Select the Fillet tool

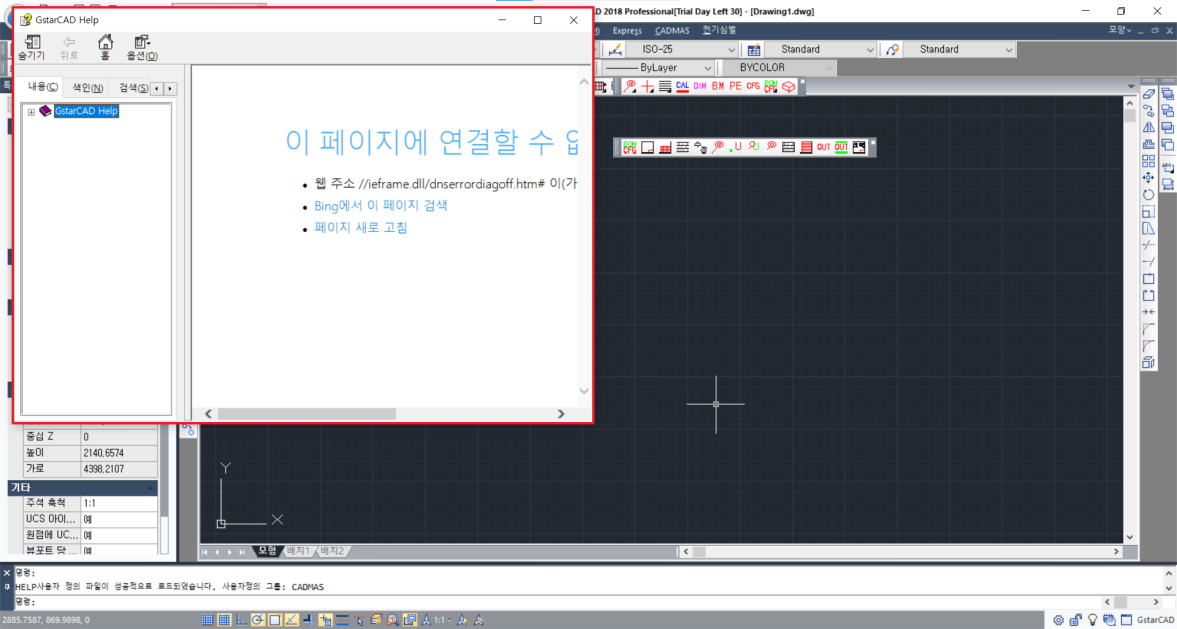click(1148, 345)
